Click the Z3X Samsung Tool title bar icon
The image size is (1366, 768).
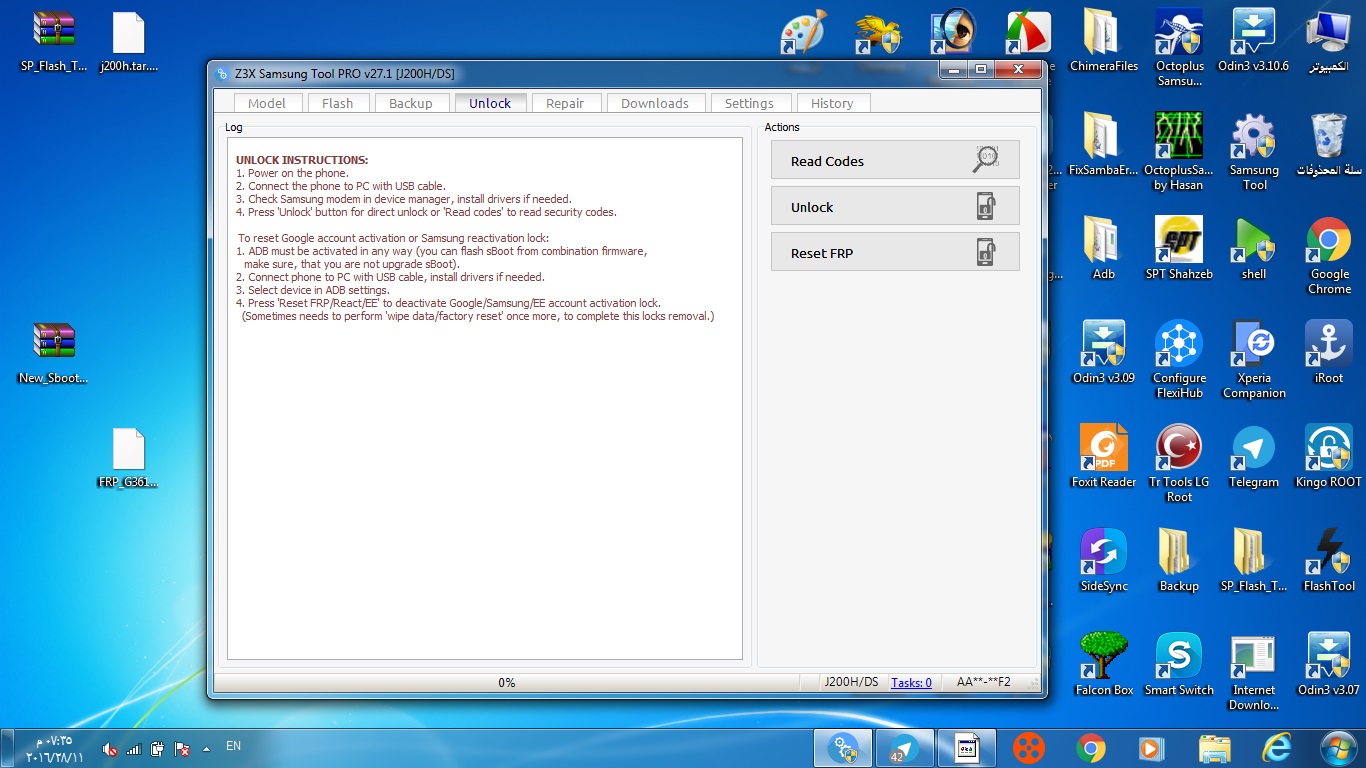[222, 73]
